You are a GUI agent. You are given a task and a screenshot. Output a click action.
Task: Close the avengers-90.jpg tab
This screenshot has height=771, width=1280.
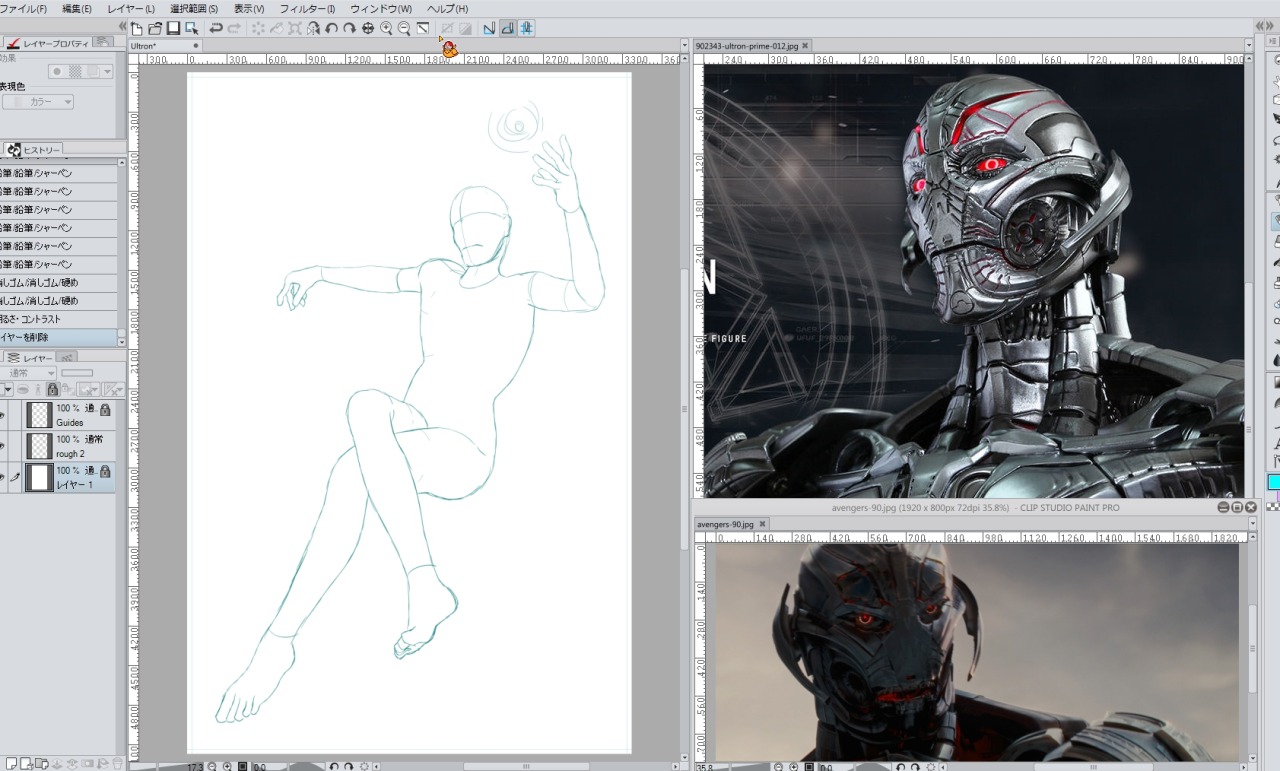coord(762,524)
